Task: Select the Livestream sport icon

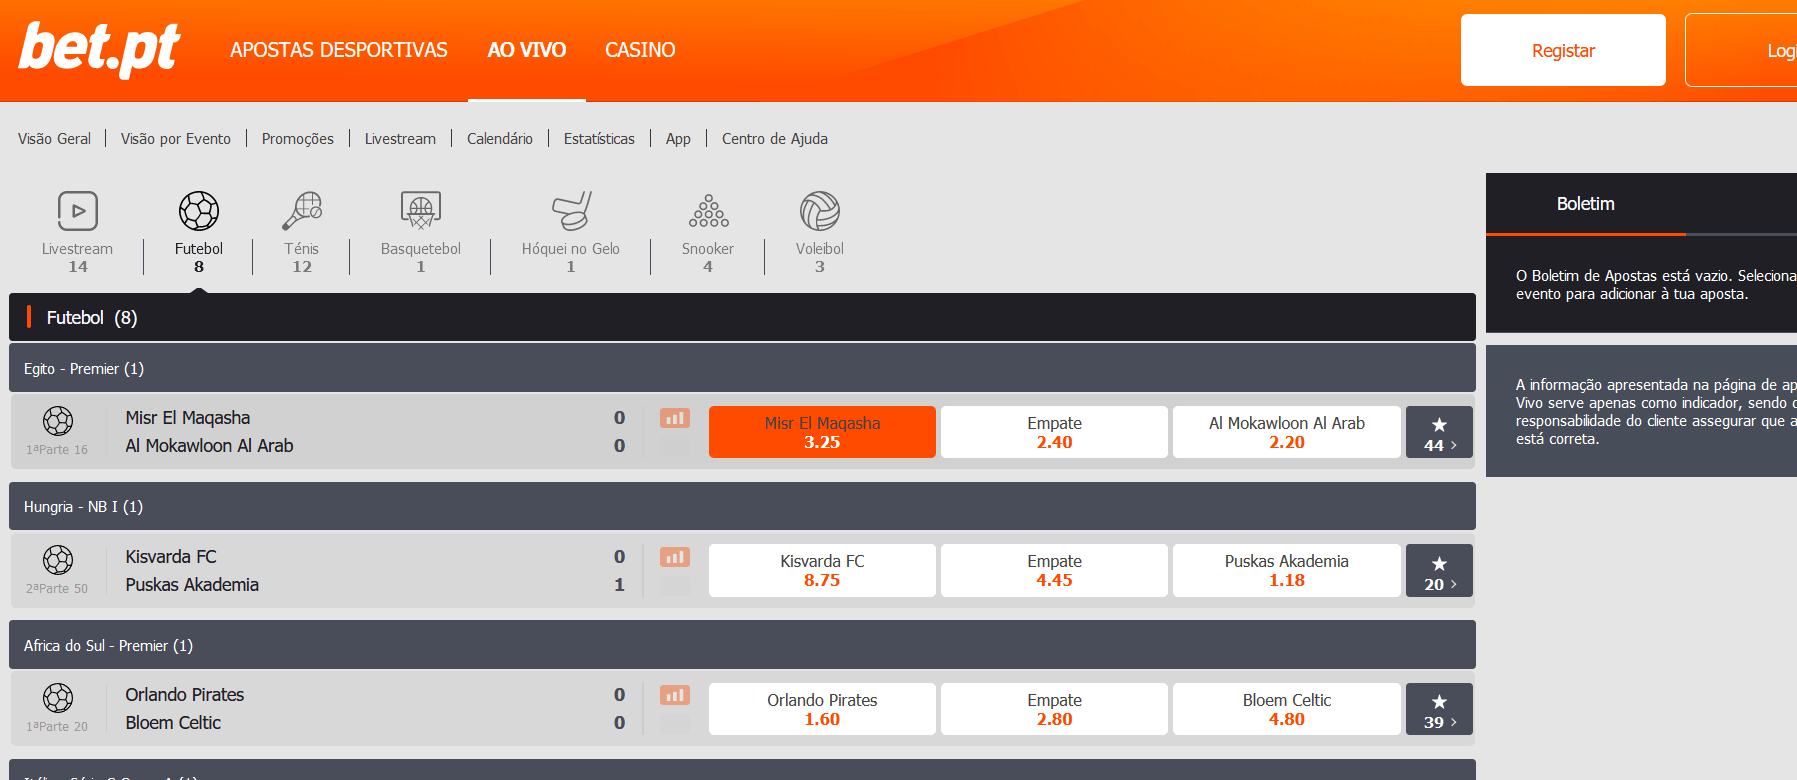Action: pyautogui.click(x=77, y=211)
